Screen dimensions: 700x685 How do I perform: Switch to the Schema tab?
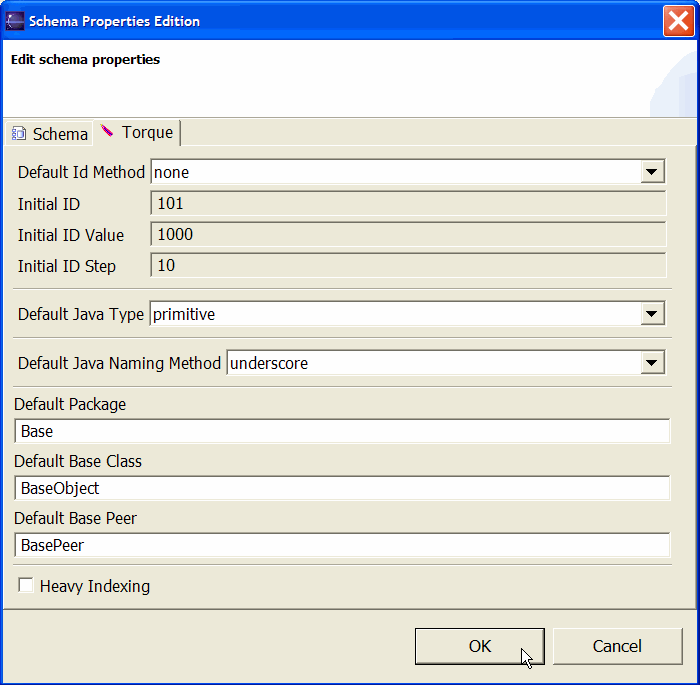point(49,134)
